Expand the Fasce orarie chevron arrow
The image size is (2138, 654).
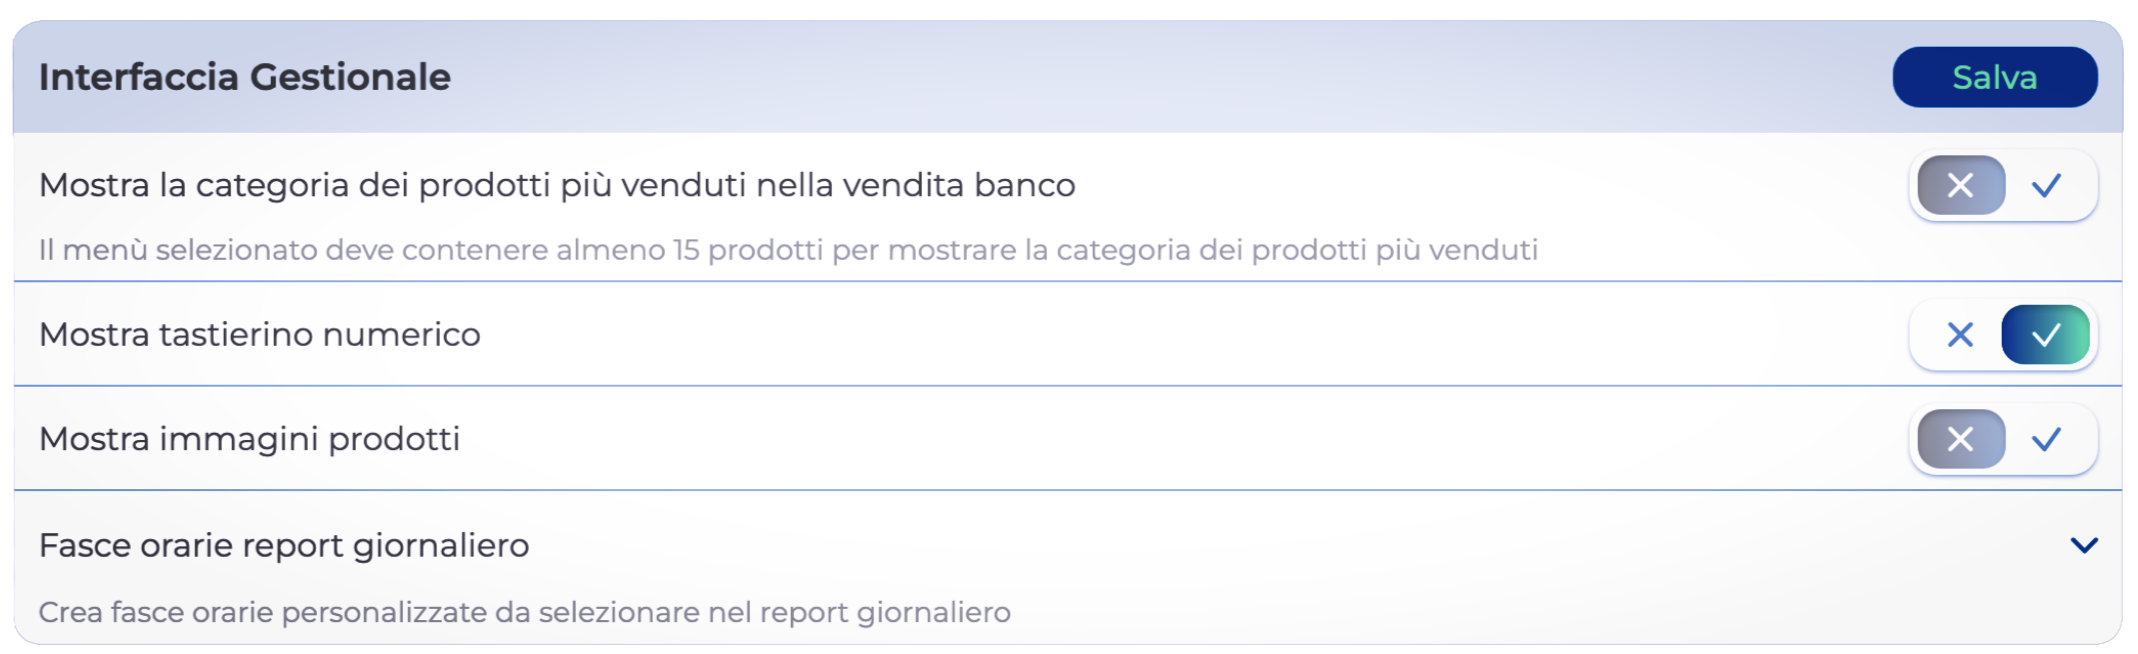coord(2084,545)
